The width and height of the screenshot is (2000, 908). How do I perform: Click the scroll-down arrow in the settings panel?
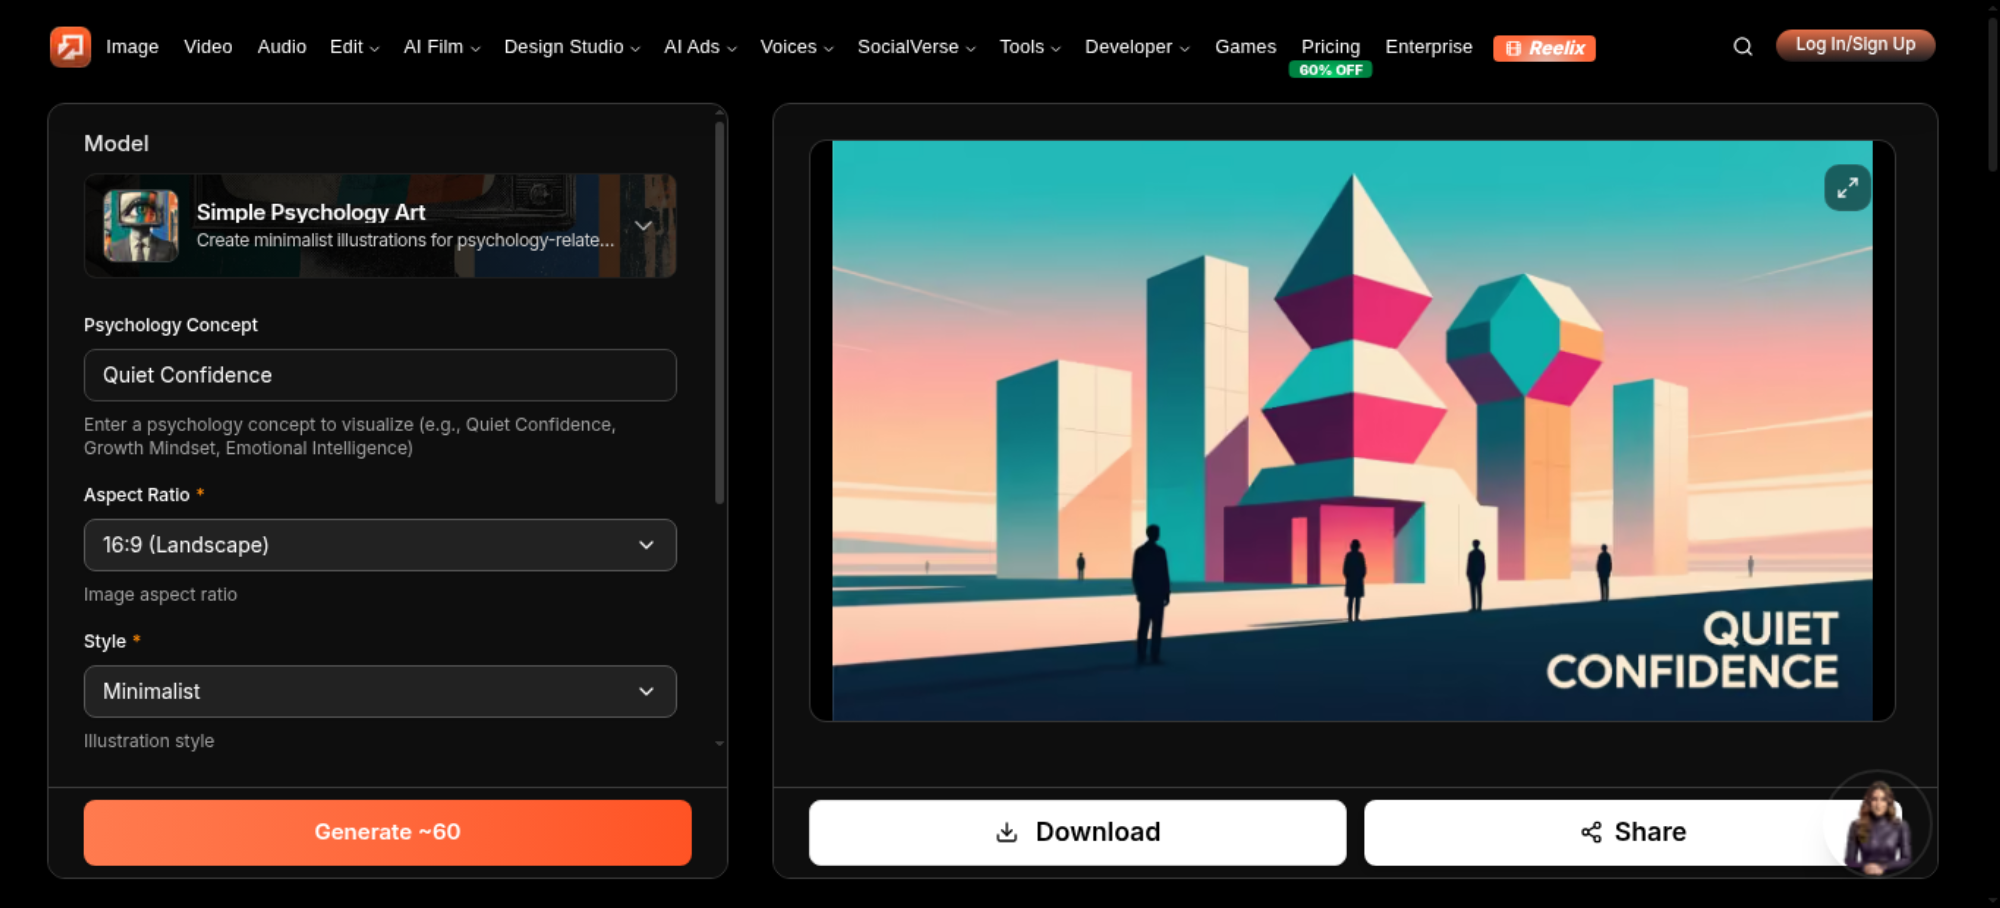[719, 744]
